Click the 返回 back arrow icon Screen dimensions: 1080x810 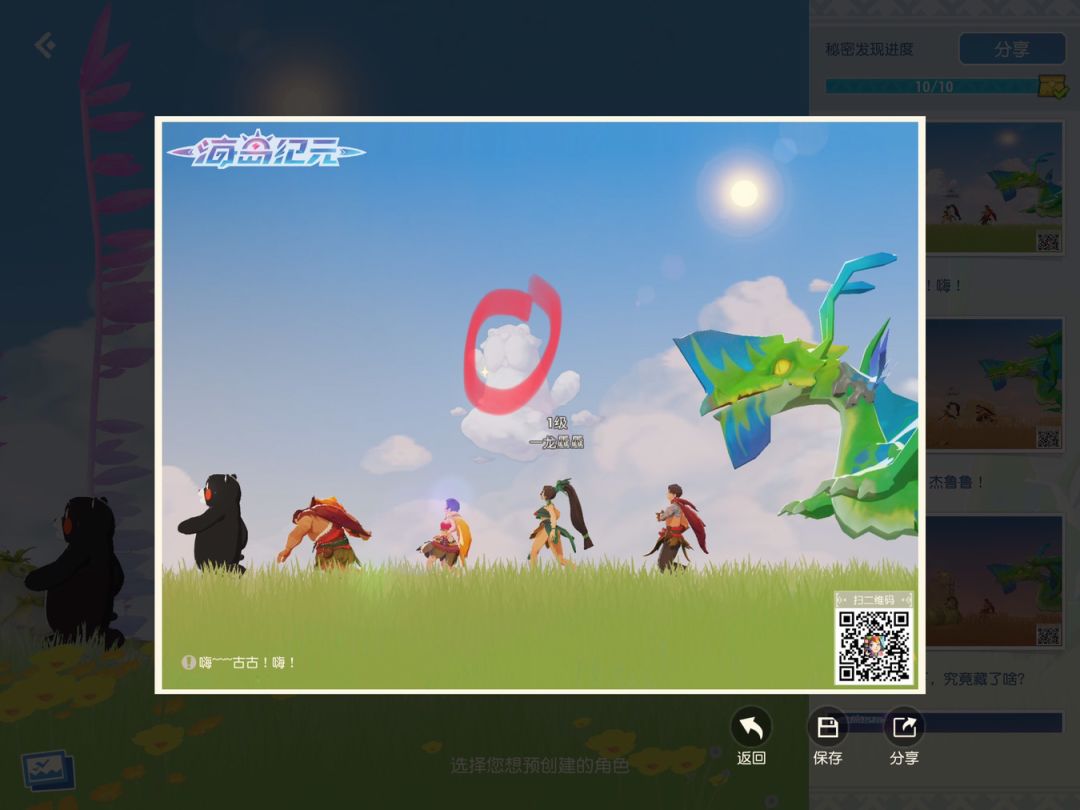click(751, 728)
